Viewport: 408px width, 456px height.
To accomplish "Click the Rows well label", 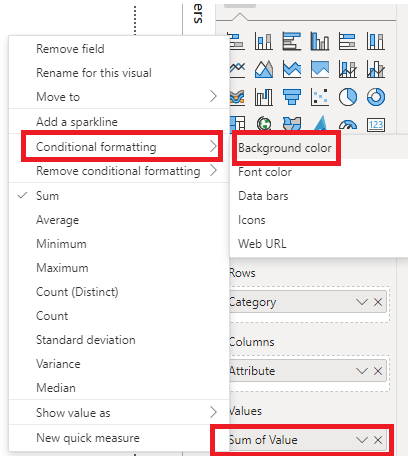I will pyautogui.click(x=242, y=273).
